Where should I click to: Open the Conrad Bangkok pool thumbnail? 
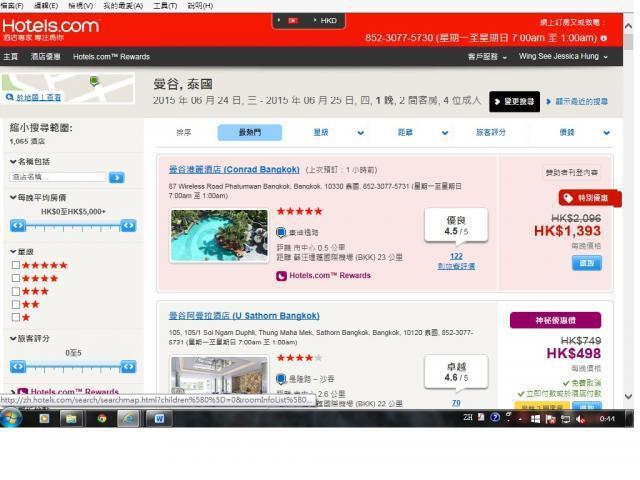(x=219, y=236)
